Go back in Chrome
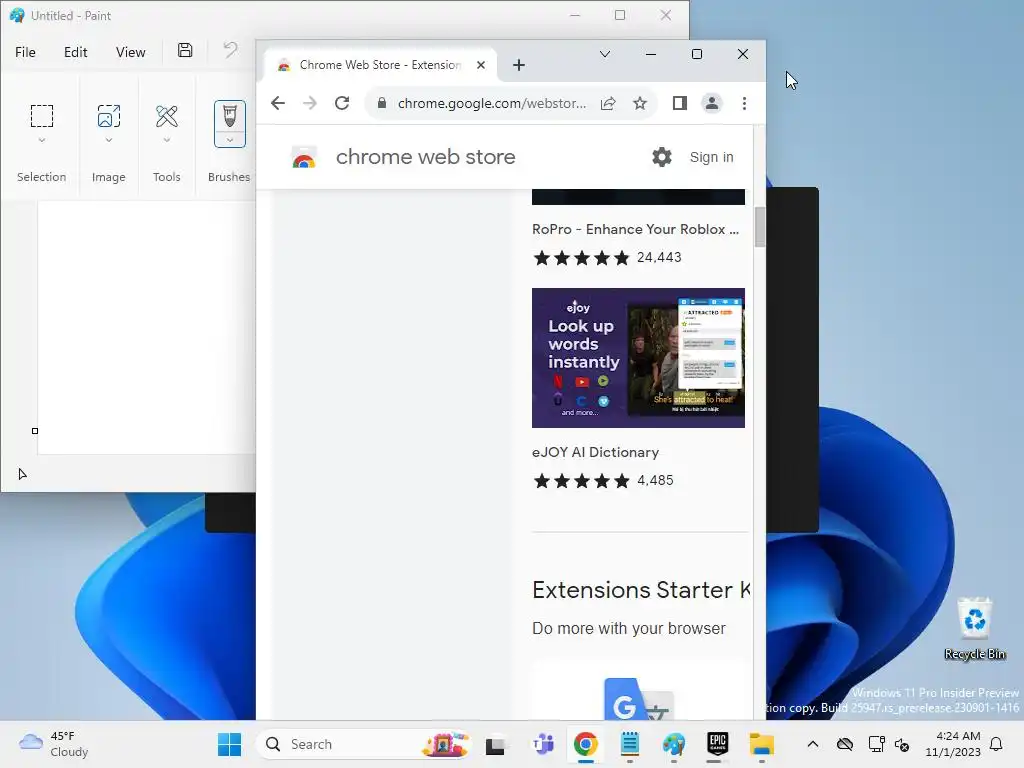1024x768 pixels. (x=278, y=103)
